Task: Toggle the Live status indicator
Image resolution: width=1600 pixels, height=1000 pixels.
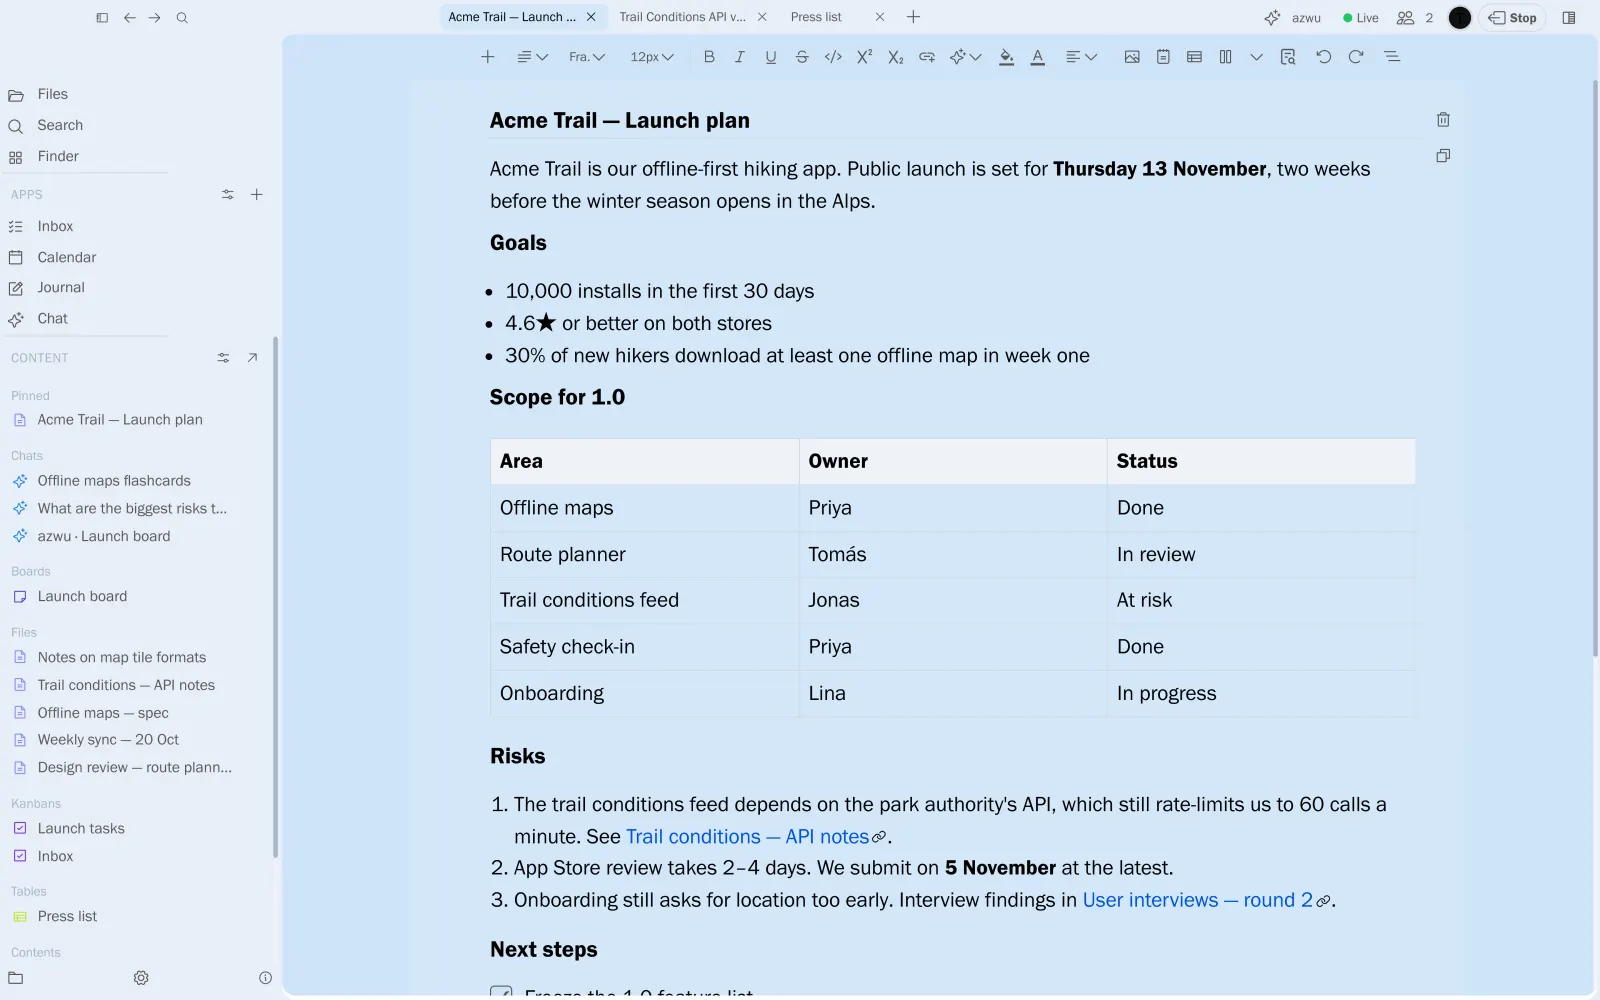Action: click(x=1361, y=18)
